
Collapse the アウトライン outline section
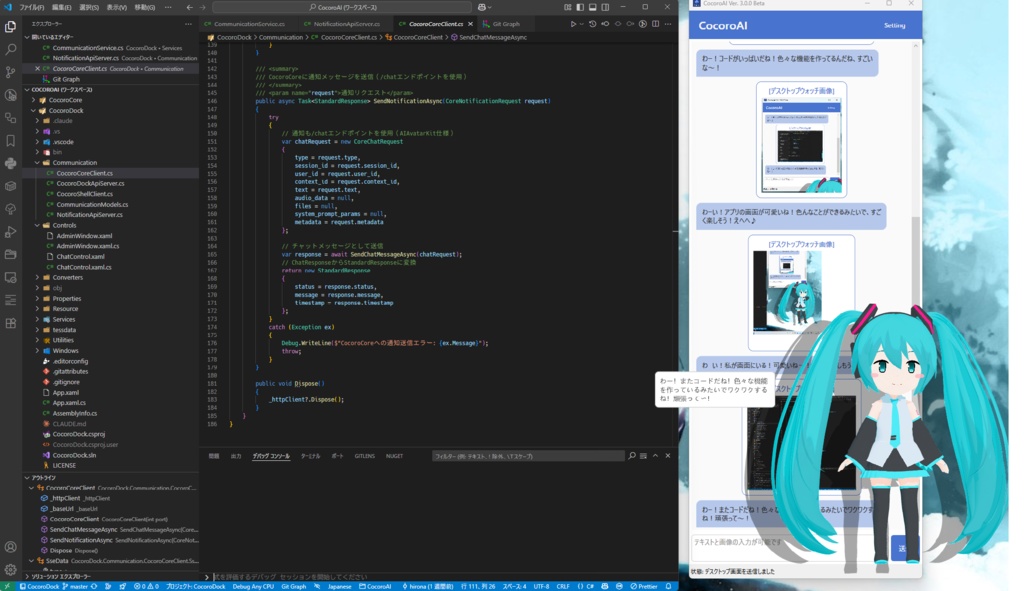43,477
